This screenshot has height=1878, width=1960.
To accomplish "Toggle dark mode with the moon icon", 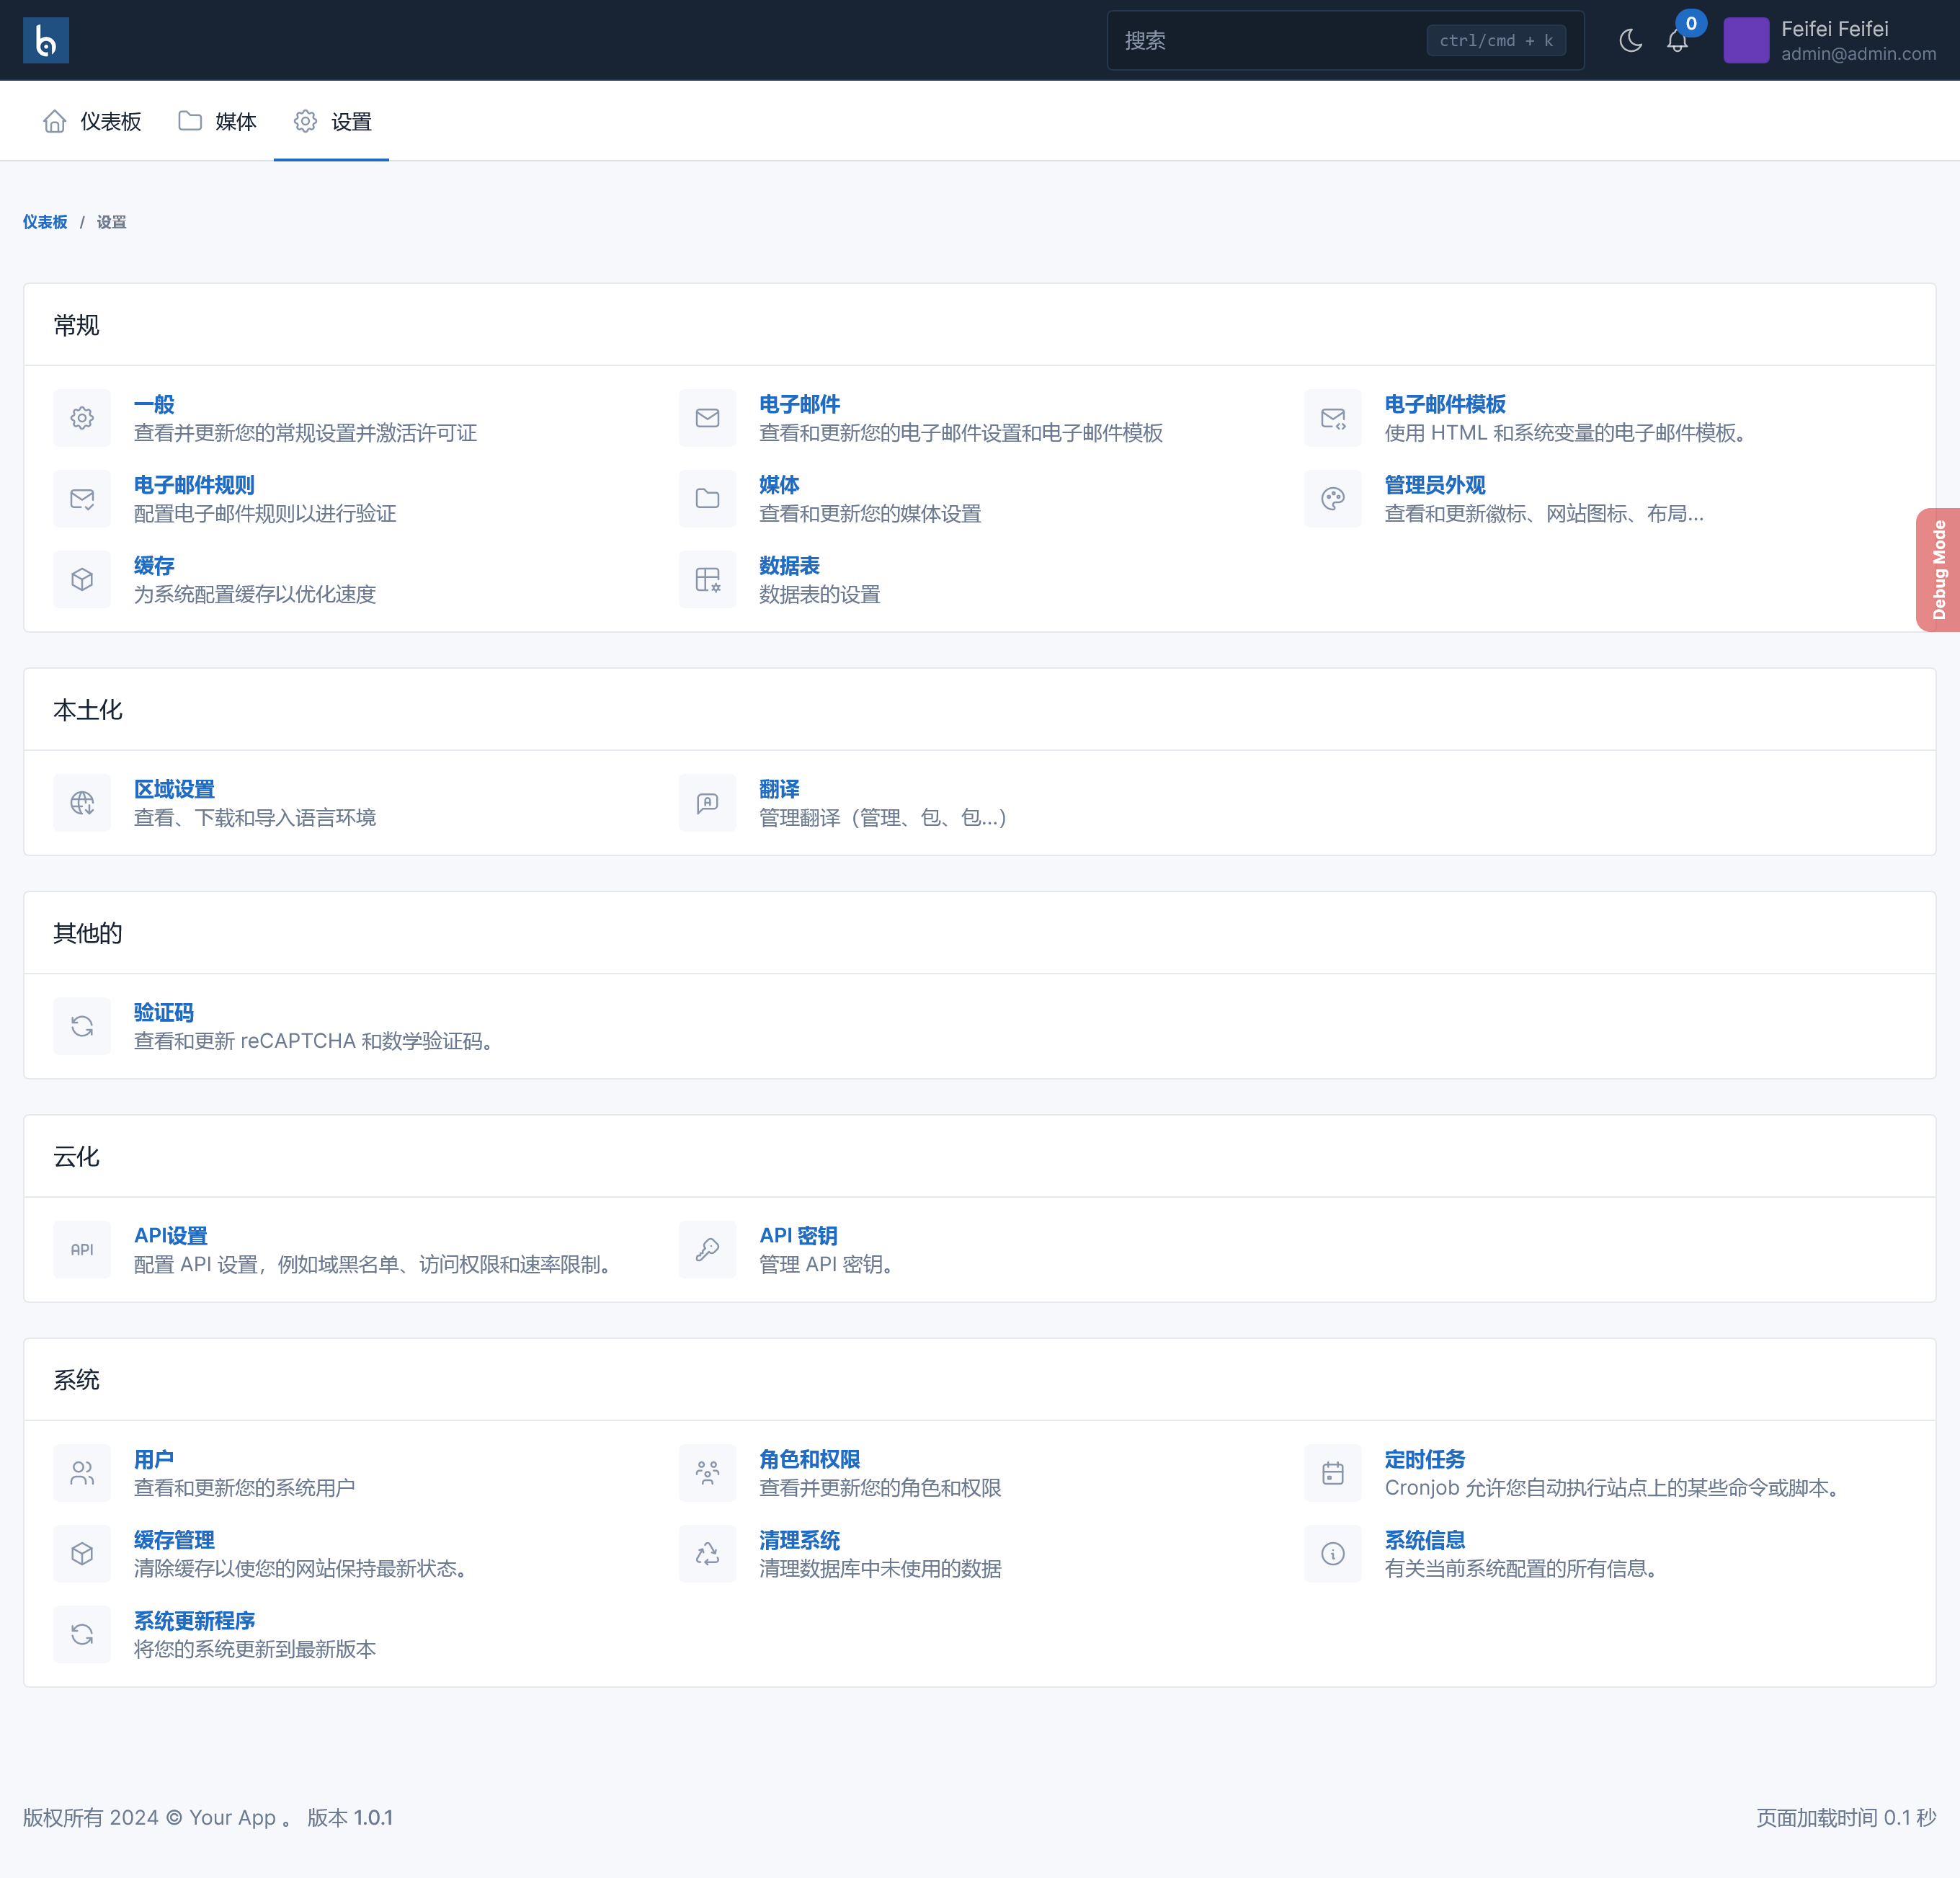I will point(1630,40).
